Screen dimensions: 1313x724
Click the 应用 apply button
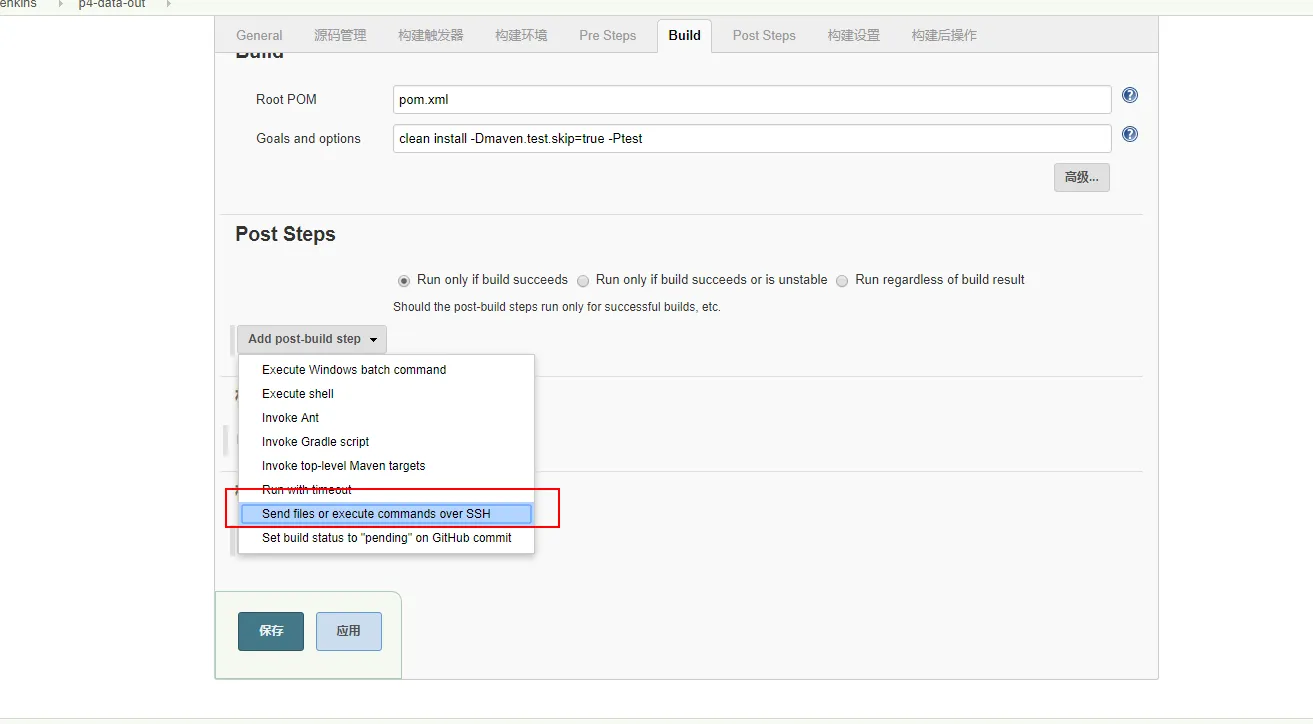[348, 631]
